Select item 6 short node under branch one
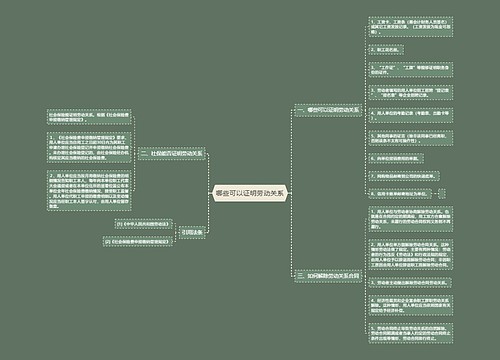This screenshot has width=500, height=360. click(x=396, y=158)
